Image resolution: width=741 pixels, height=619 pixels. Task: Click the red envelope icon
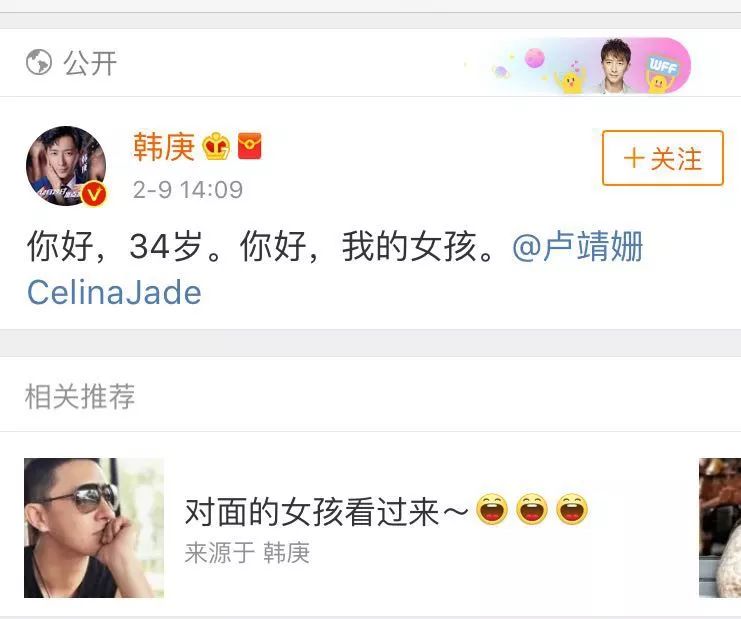click(x=250, y=146)
